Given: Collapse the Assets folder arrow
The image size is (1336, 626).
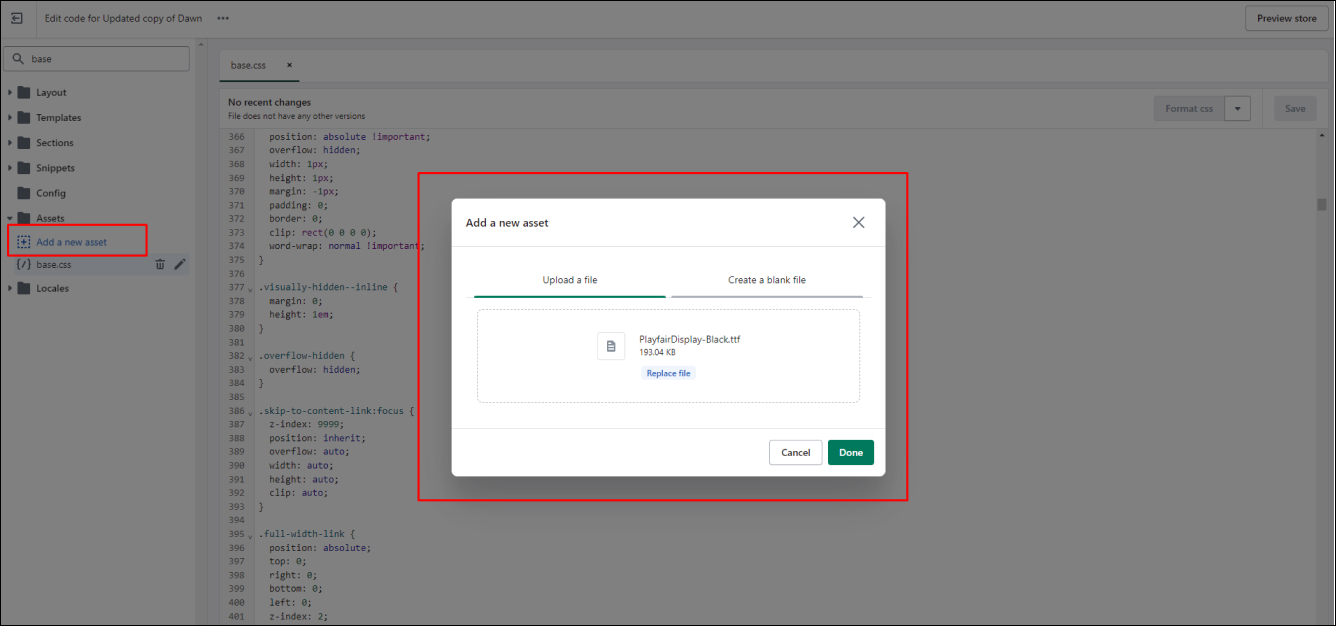Looking at the screenshot, I should (10, 218).
